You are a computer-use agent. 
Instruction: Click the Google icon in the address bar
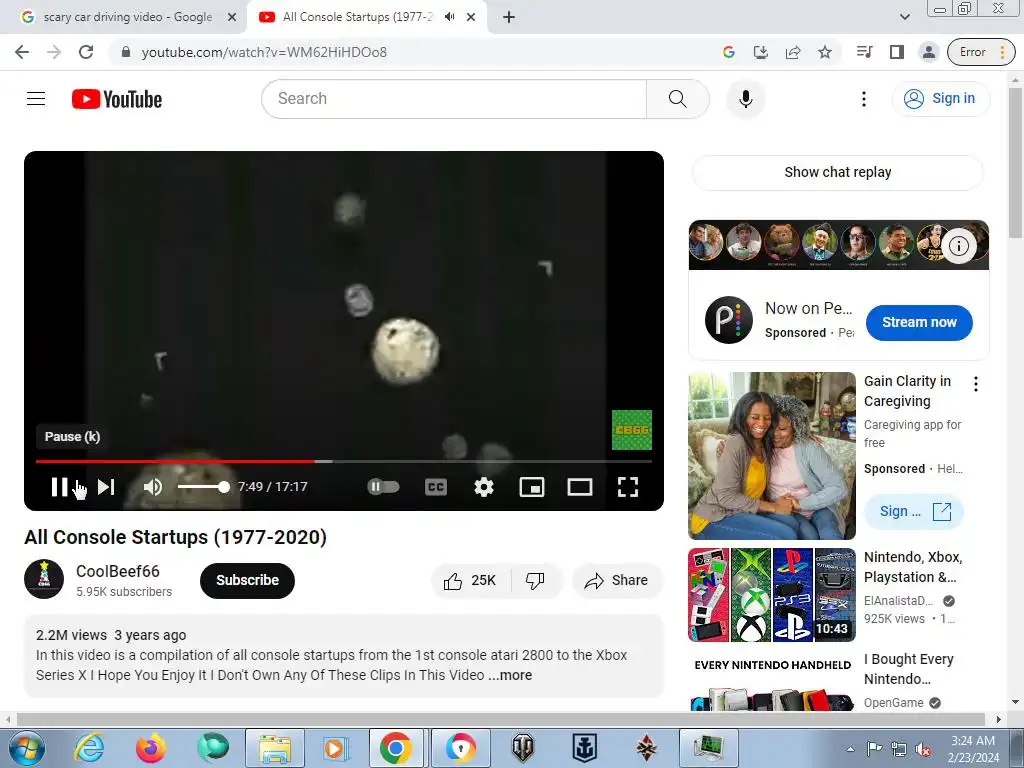[x=729, y=52]
